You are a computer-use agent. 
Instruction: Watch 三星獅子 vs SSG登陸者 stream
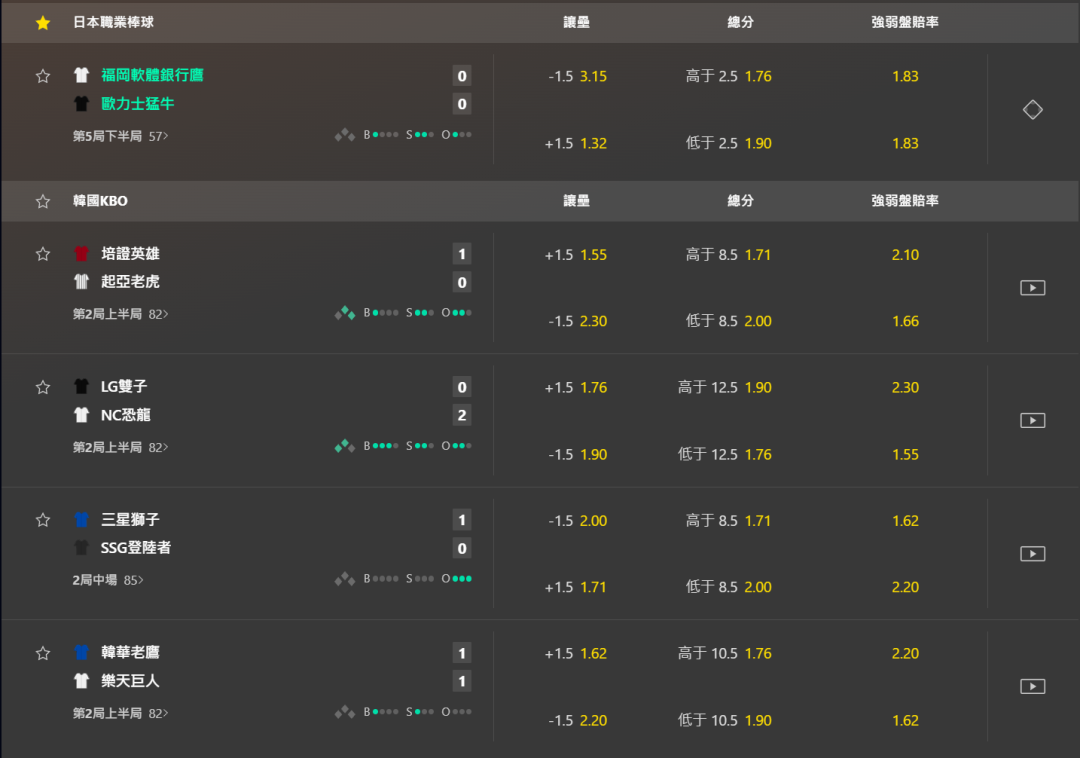pos(1032,554)
